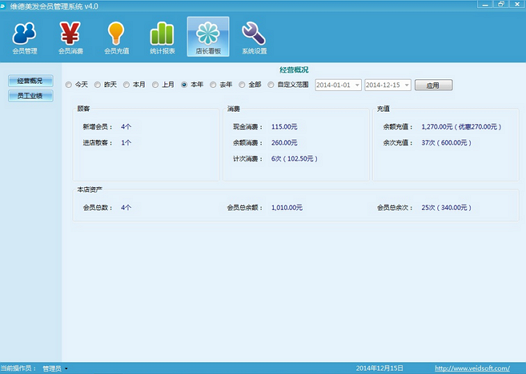Switch to the 员工业绩 sidebar tab

(x=31, y=96)
